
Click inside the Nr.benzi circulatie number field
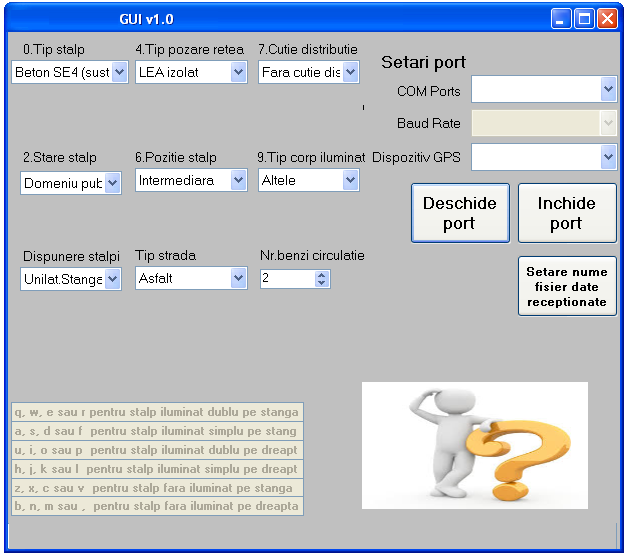[284, 280]
